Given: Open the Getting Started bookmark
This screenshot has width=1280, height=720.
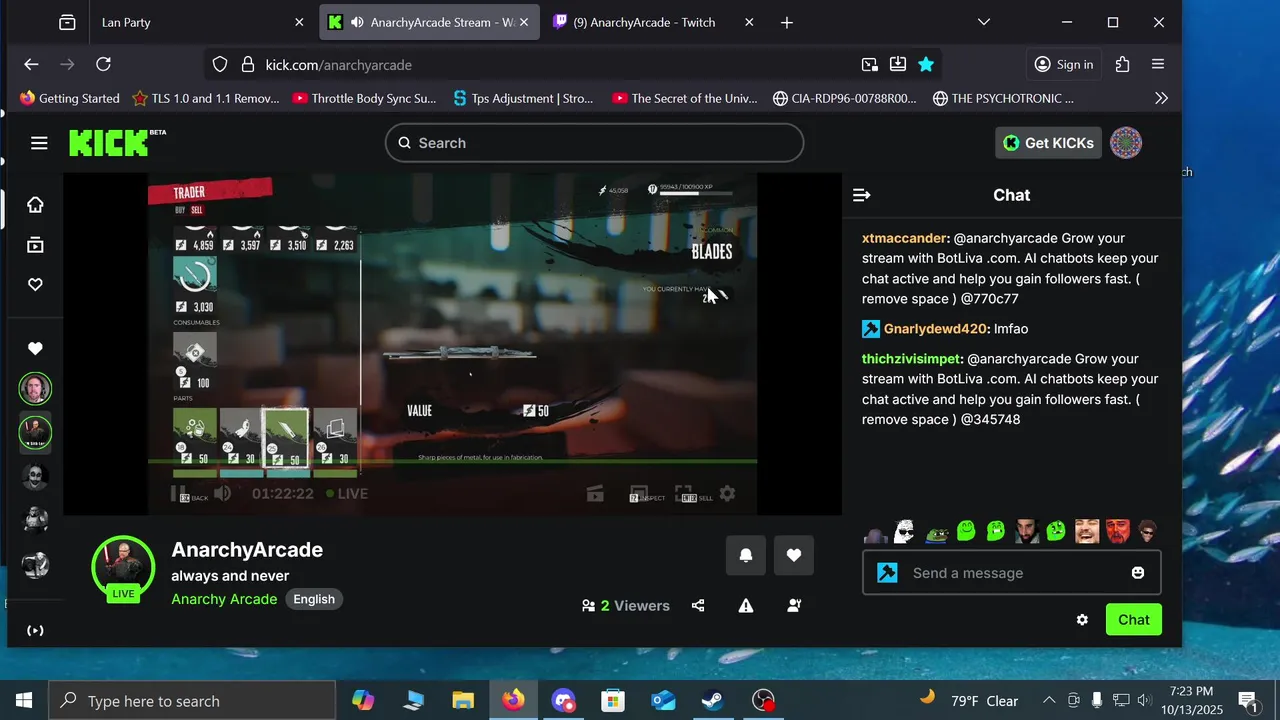Looking at the screenshot, I should [x=70, y=98].
